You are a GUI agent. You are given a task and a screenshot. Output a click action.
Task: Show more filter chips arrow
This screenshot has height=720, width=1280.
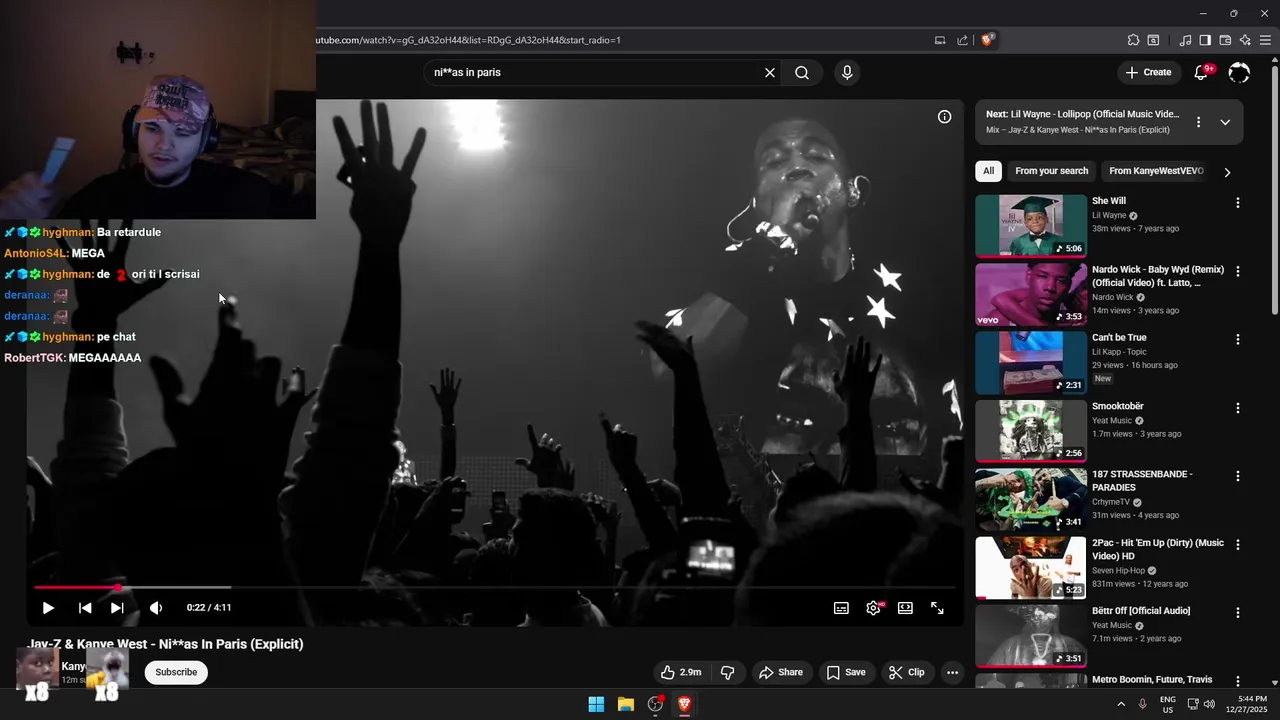[1227, 172]
